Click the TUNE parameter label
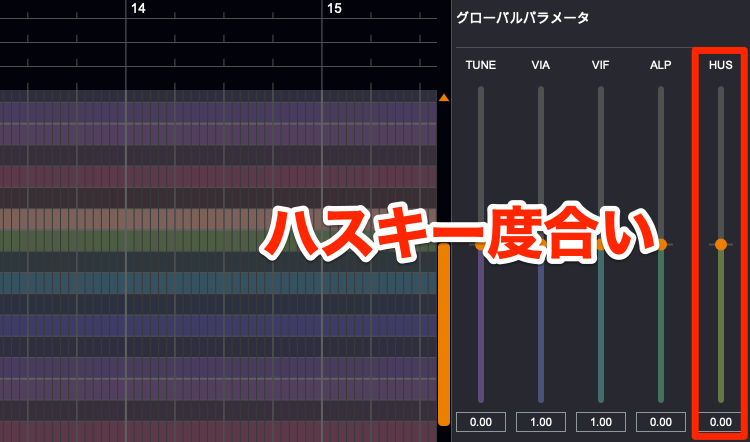This screenshot has width=750, height=442. (x=481, y=65)
